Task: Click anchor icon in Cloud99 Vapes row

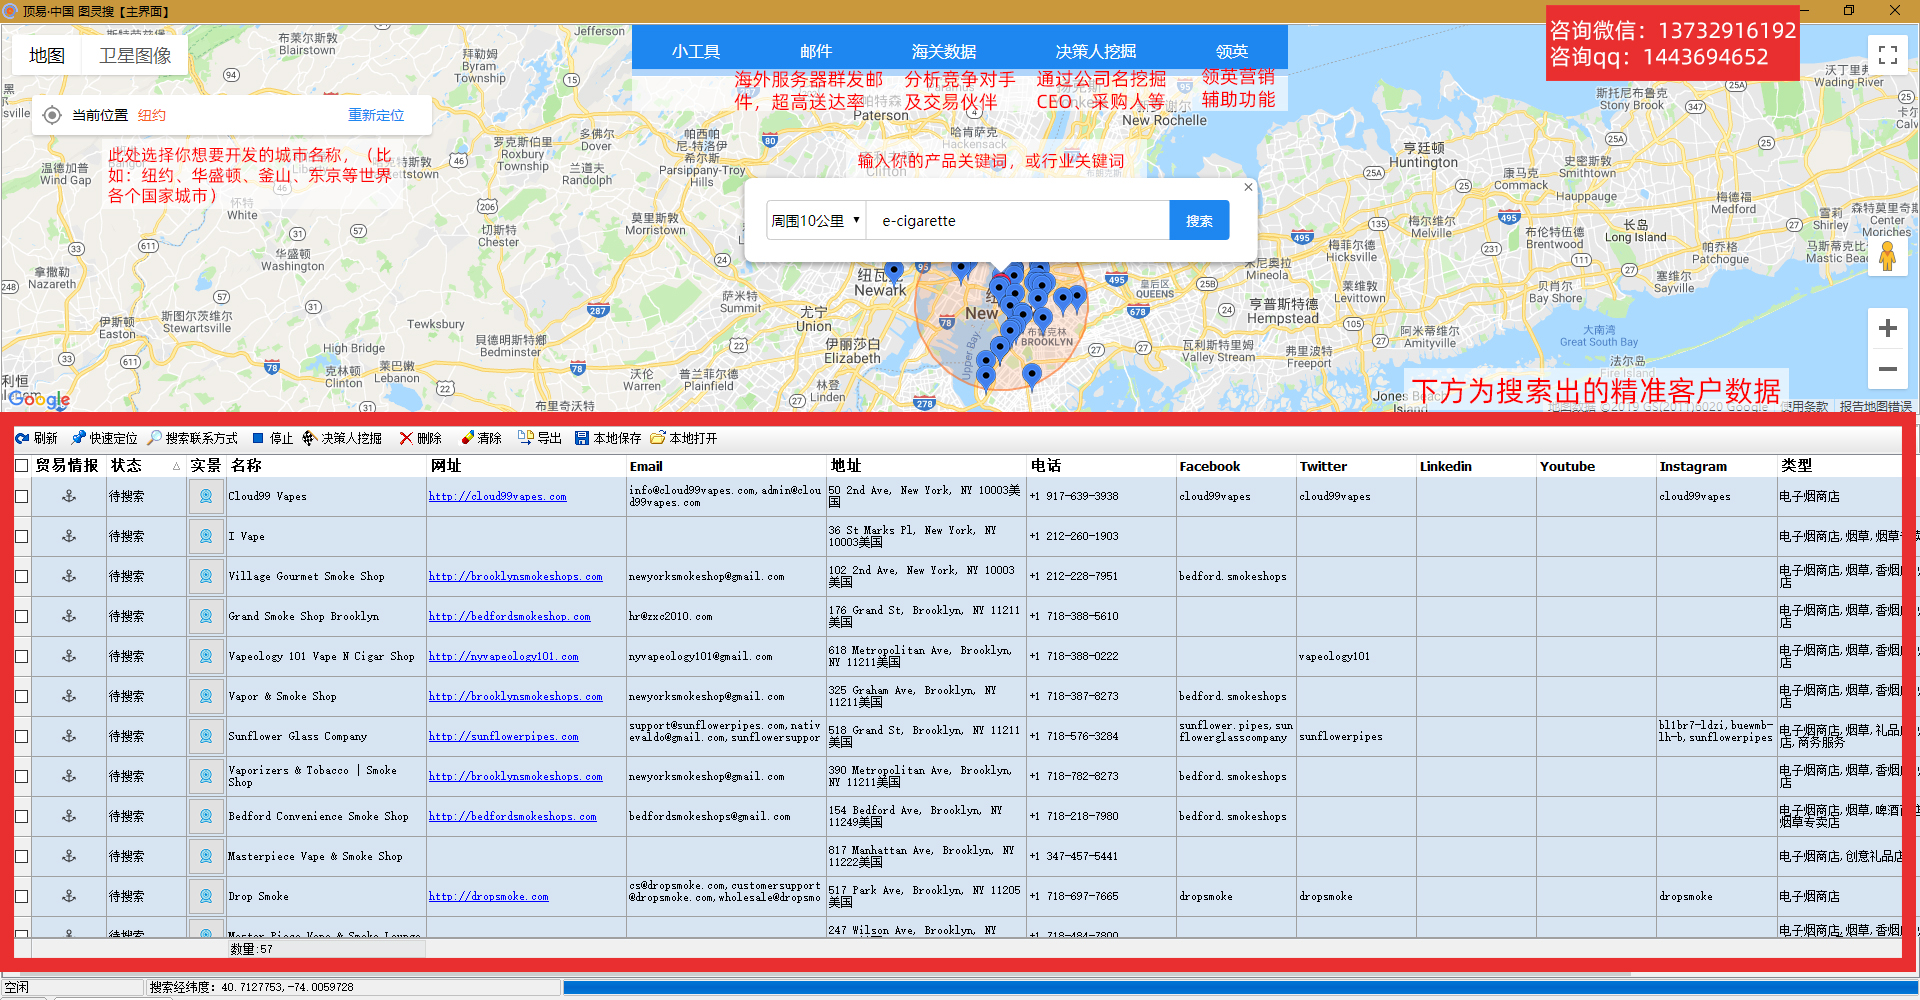Action: [x=69, y=496]
